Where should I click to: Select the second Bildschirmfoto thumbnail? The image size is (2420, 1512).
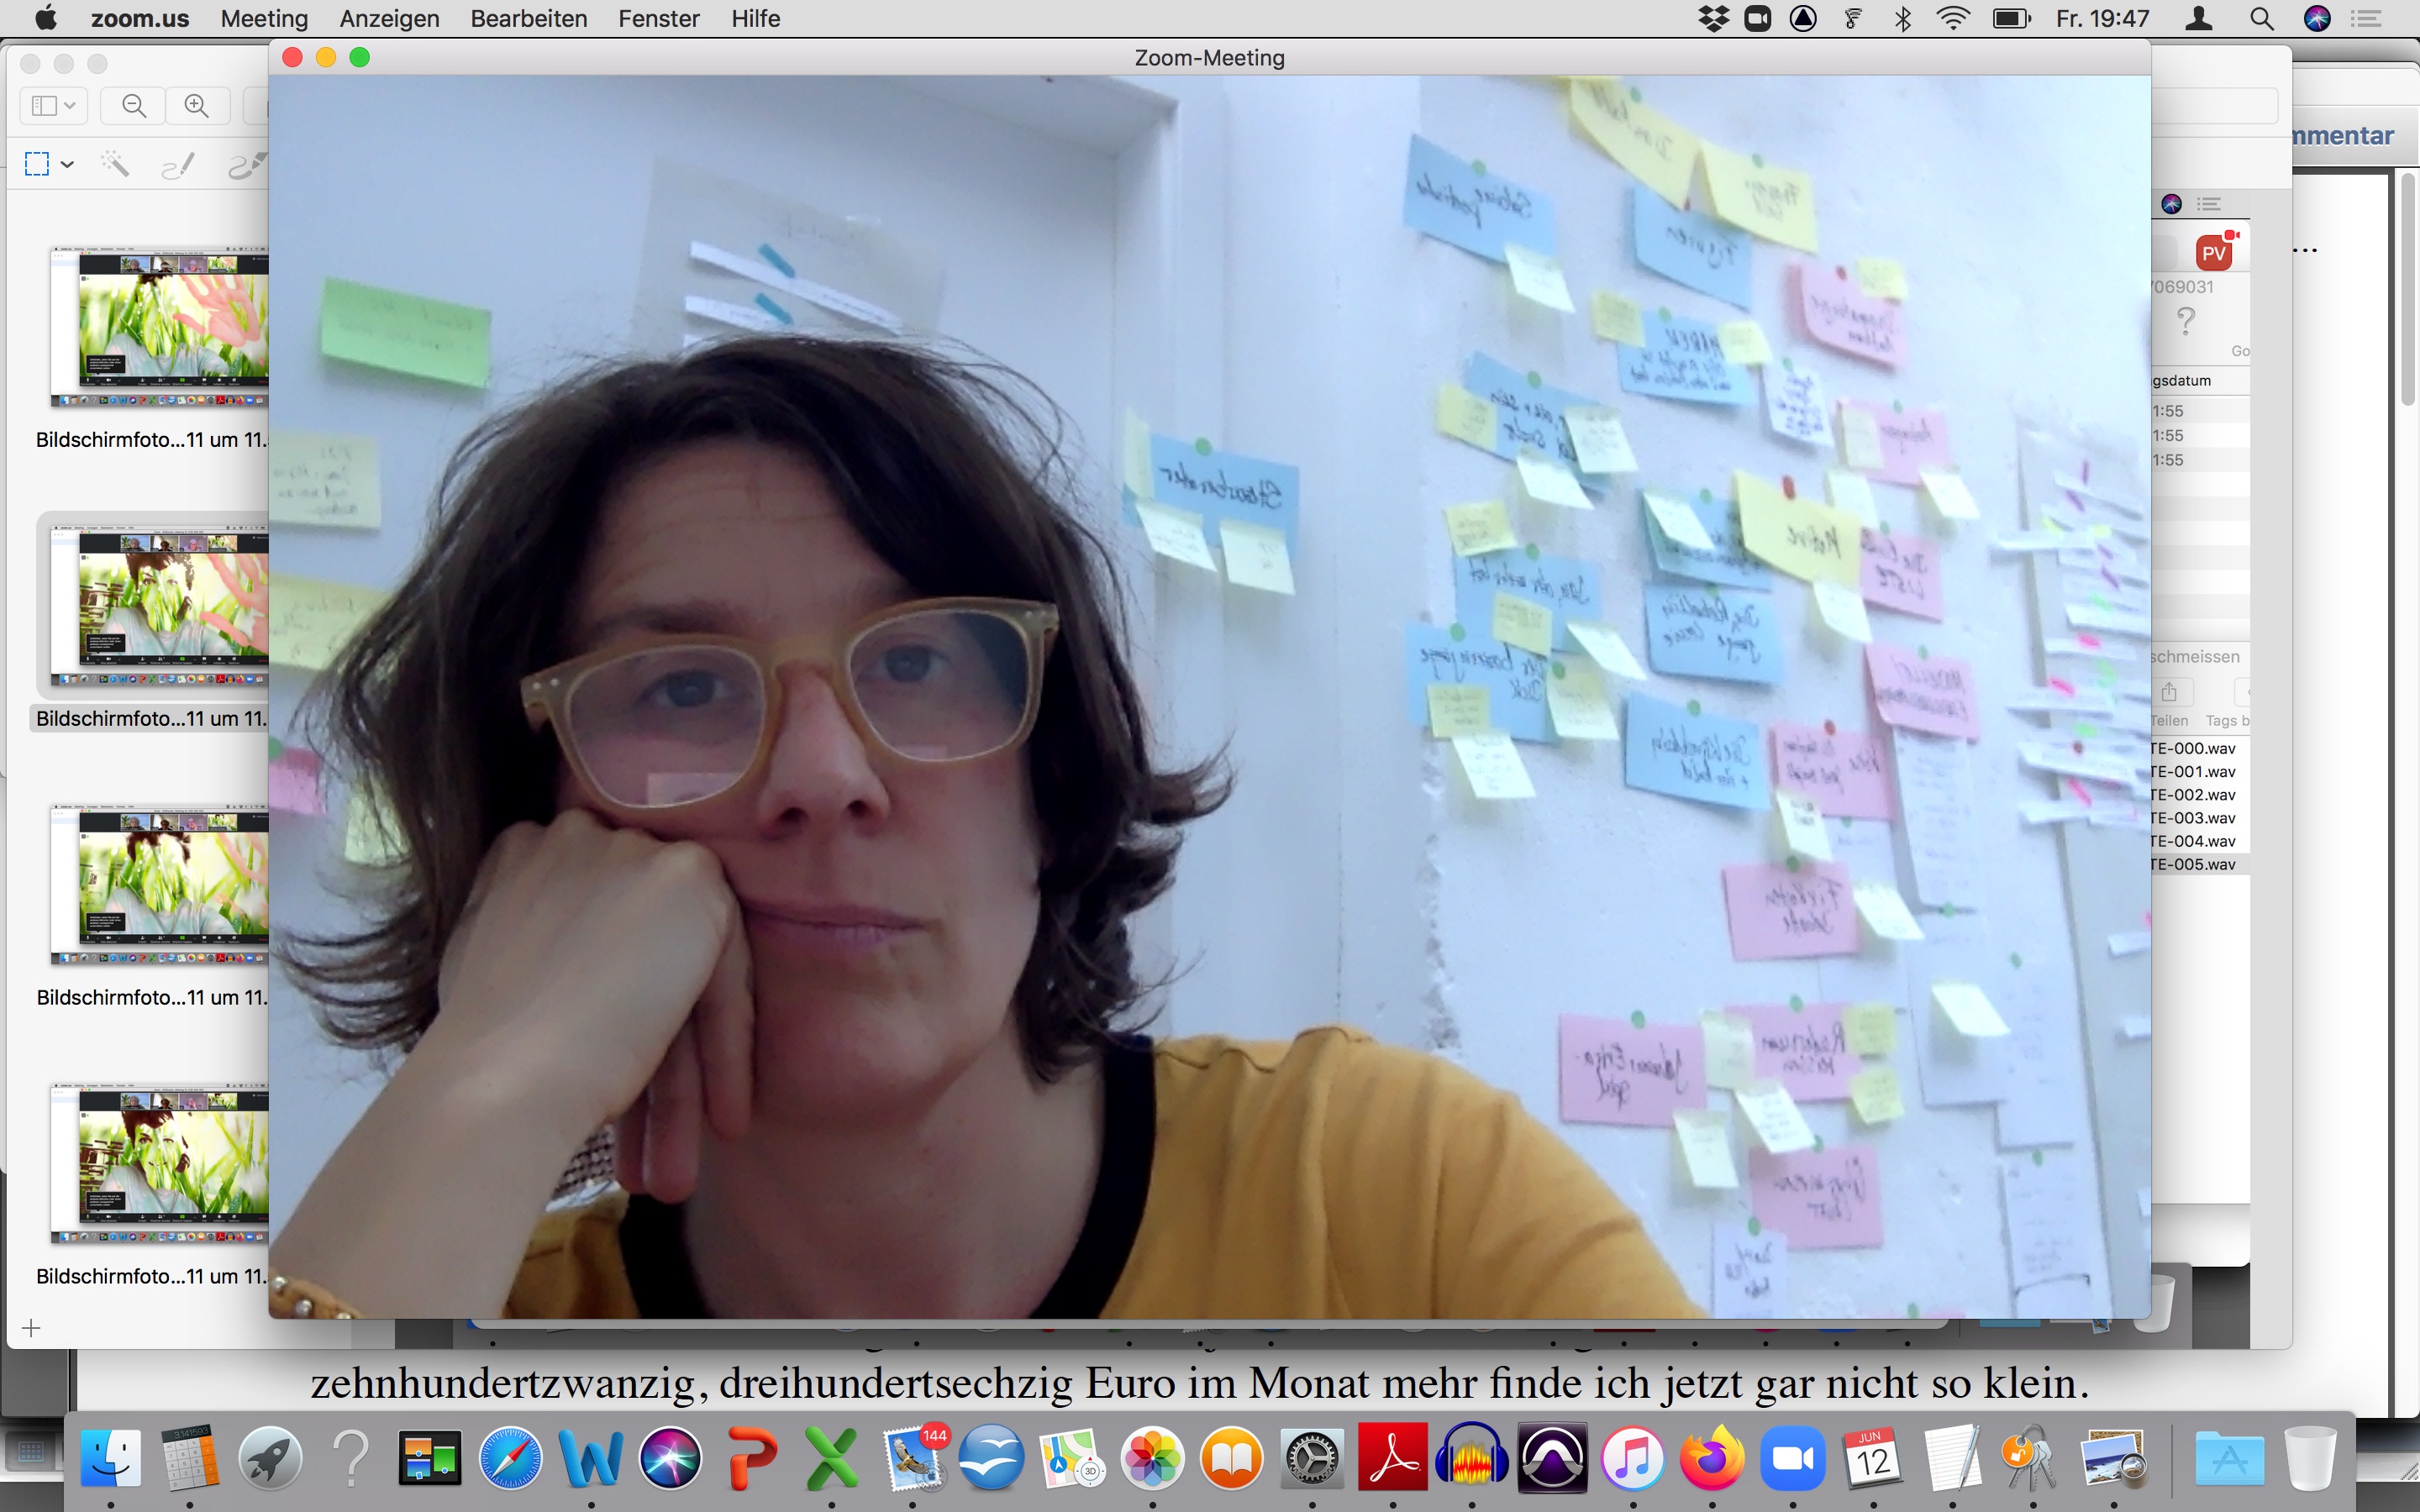coord(160,605)
